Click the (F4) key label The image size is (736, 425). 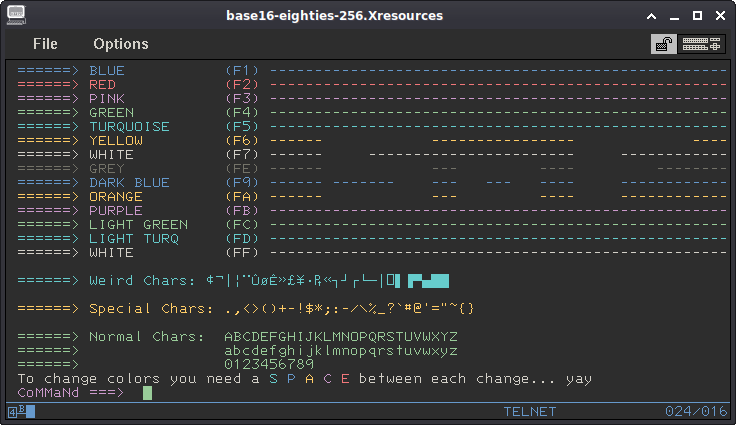click(242, 113)
